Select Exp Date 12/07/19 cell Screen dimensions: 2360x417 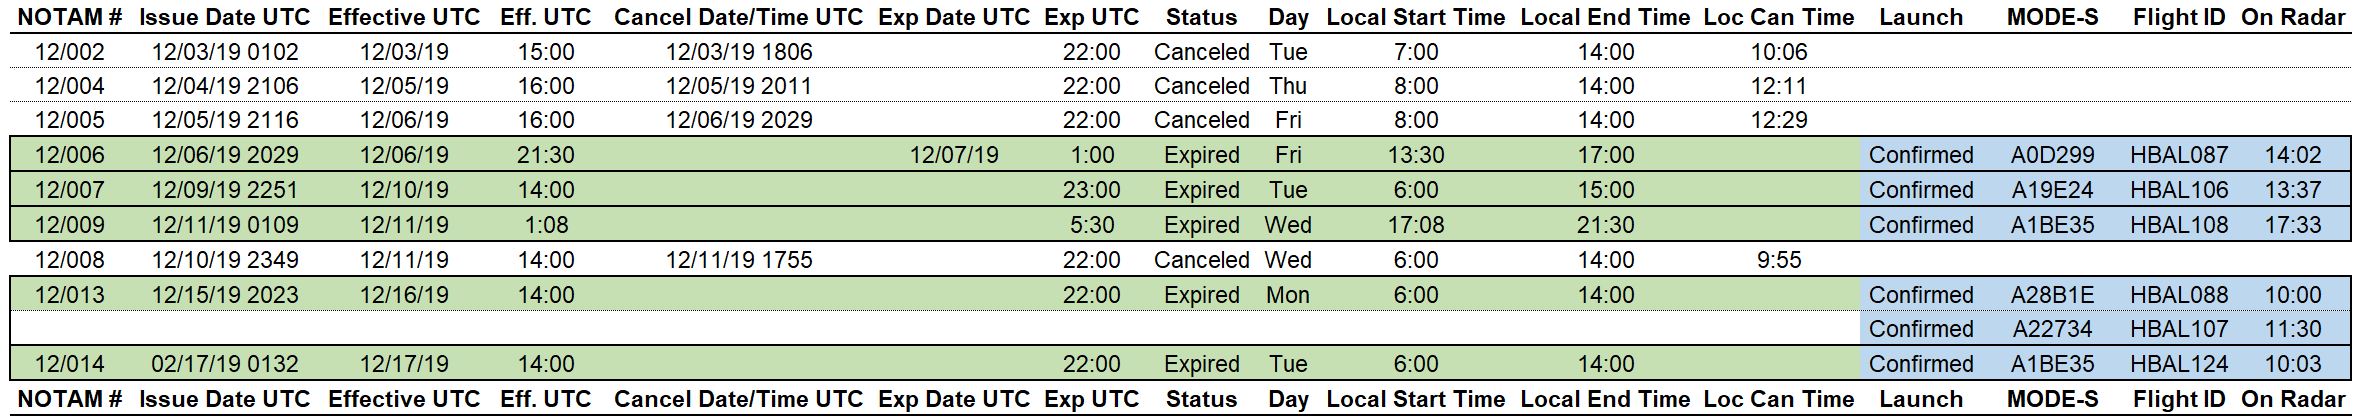click(954, 155)
